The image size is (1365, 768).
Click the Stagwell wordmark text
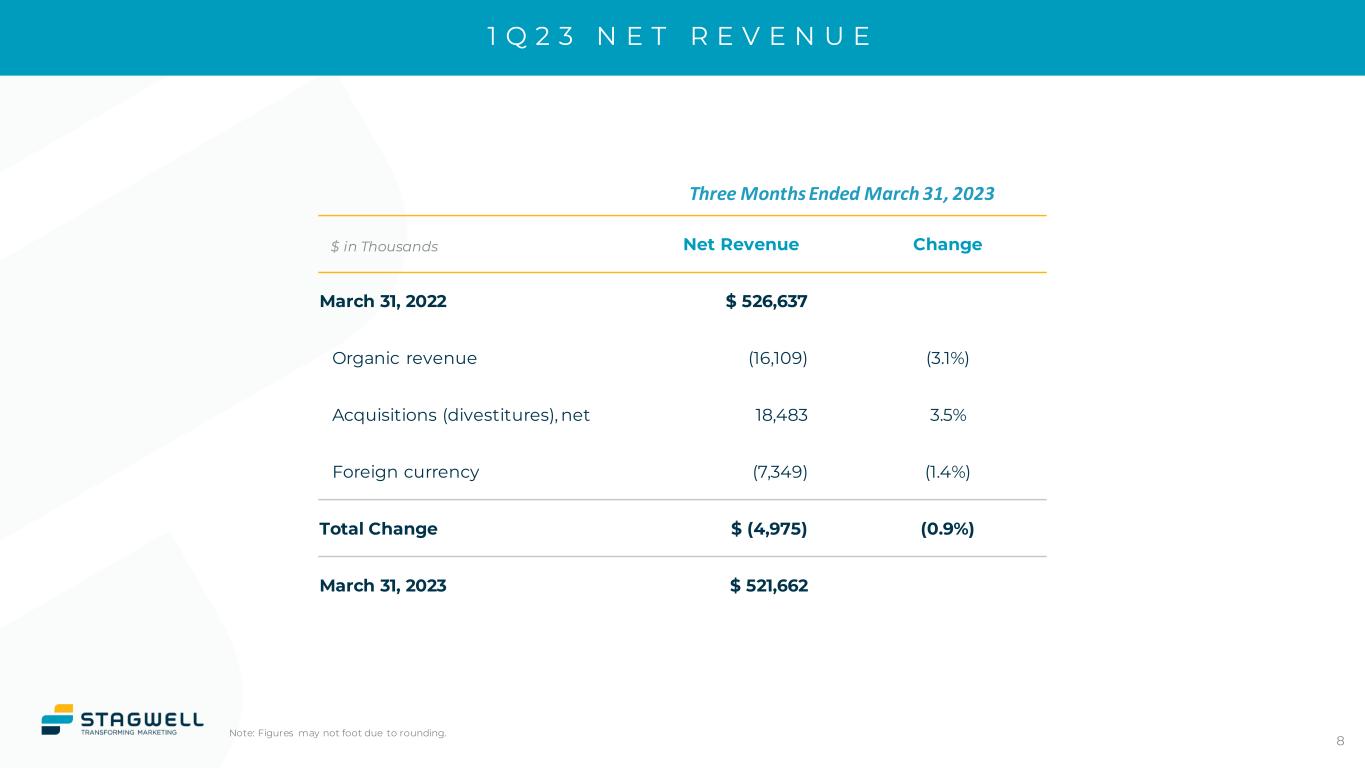pos(141,719)
